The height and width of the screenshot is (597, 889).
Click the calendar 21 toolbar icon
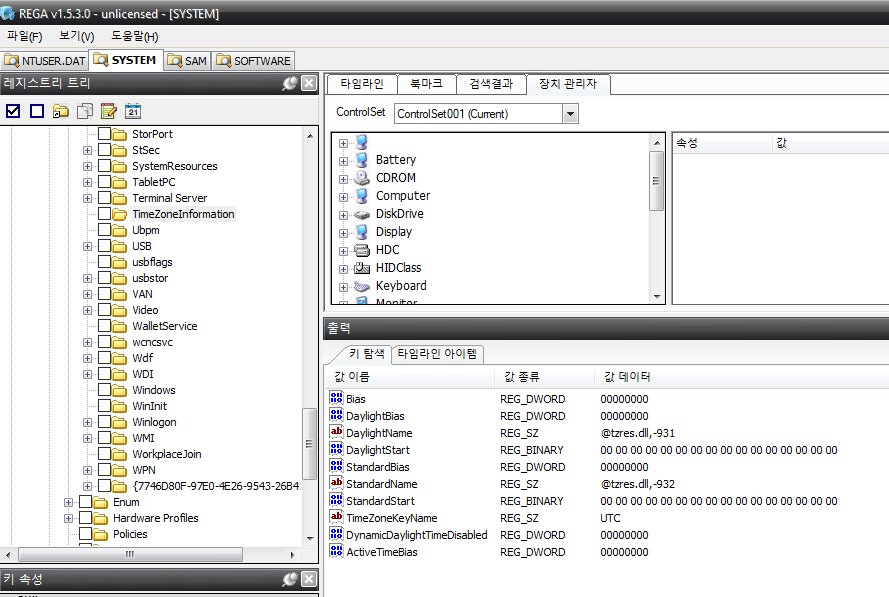click(x=133, y=111)
